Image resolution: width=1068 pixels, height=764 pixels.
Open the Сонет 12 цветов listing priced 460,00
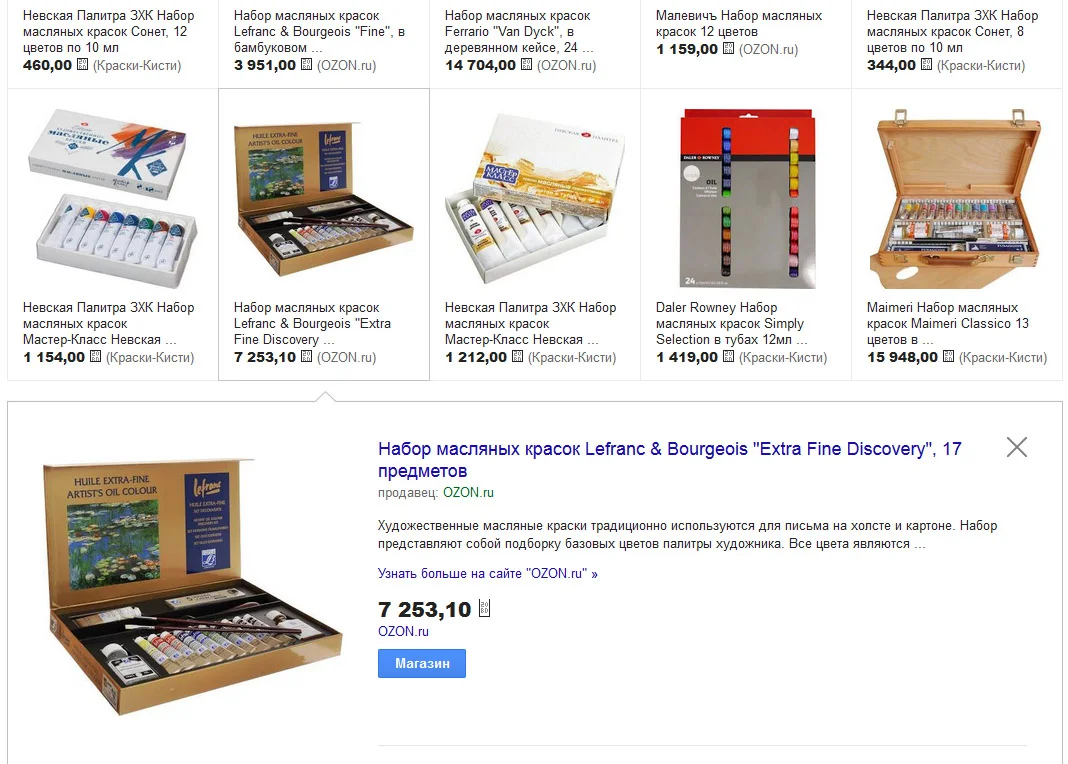point(108,31)
